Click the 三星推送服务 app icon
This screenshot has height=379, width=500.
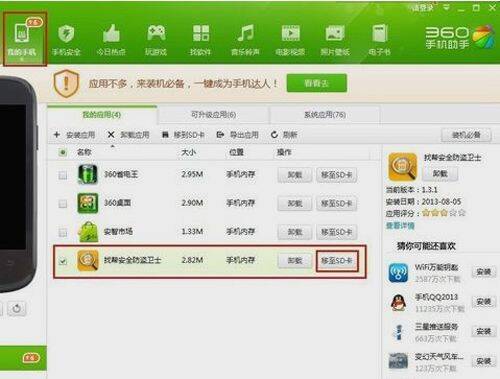[x=398, y=332]
